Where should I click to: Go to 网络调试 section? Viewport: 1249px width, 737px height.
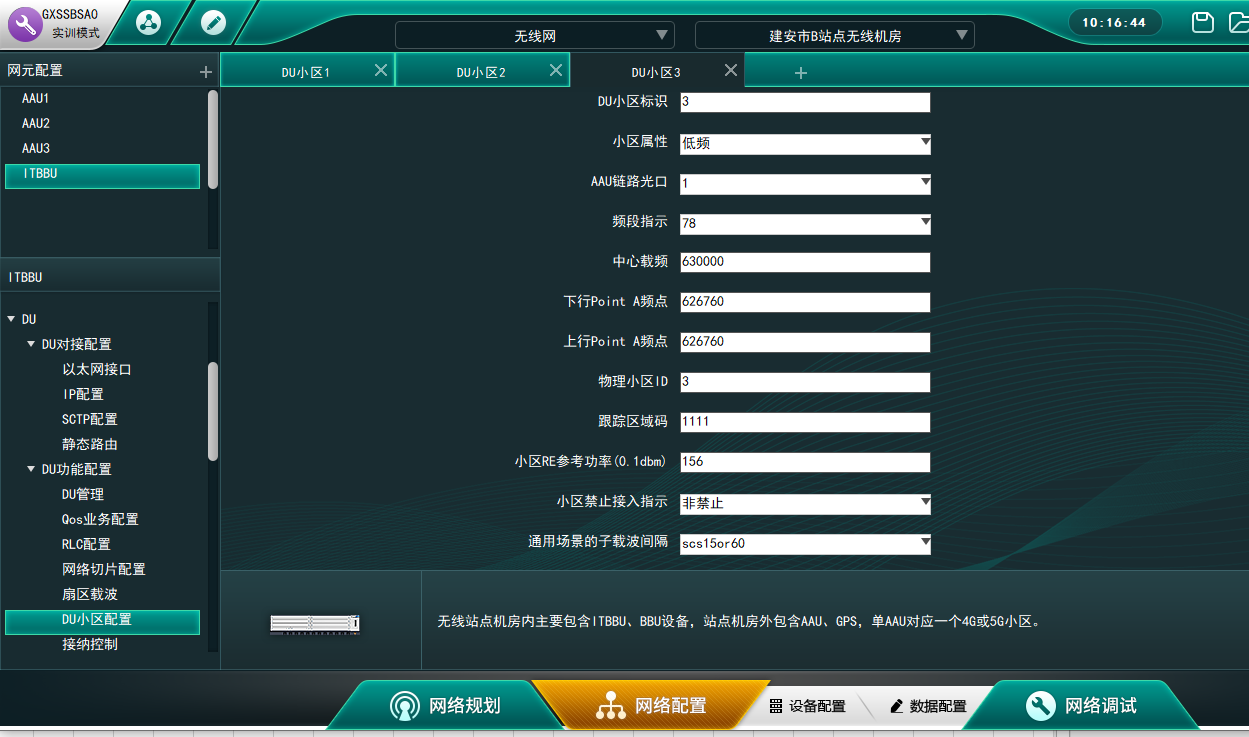[1082, 705]
